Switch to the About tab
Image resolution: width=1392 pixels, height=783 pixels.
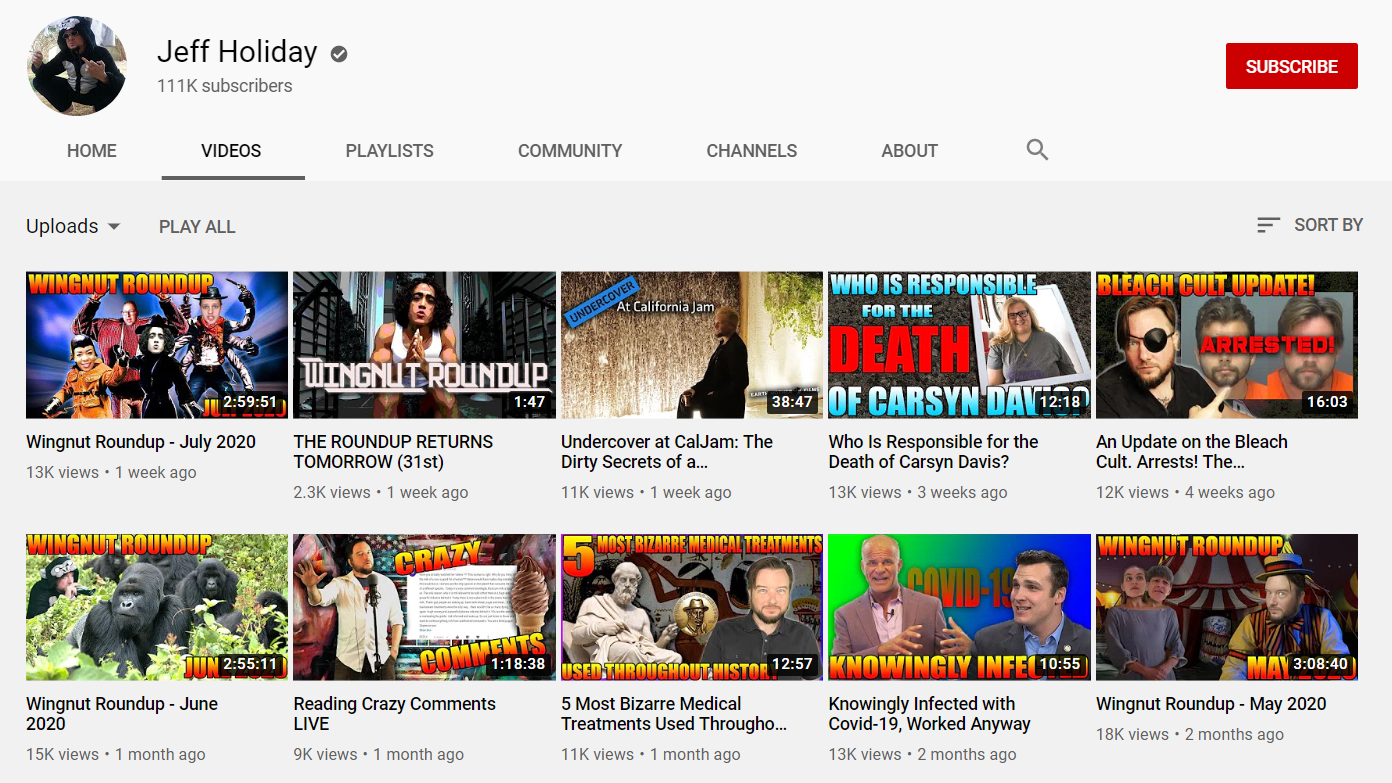[910, 151]
